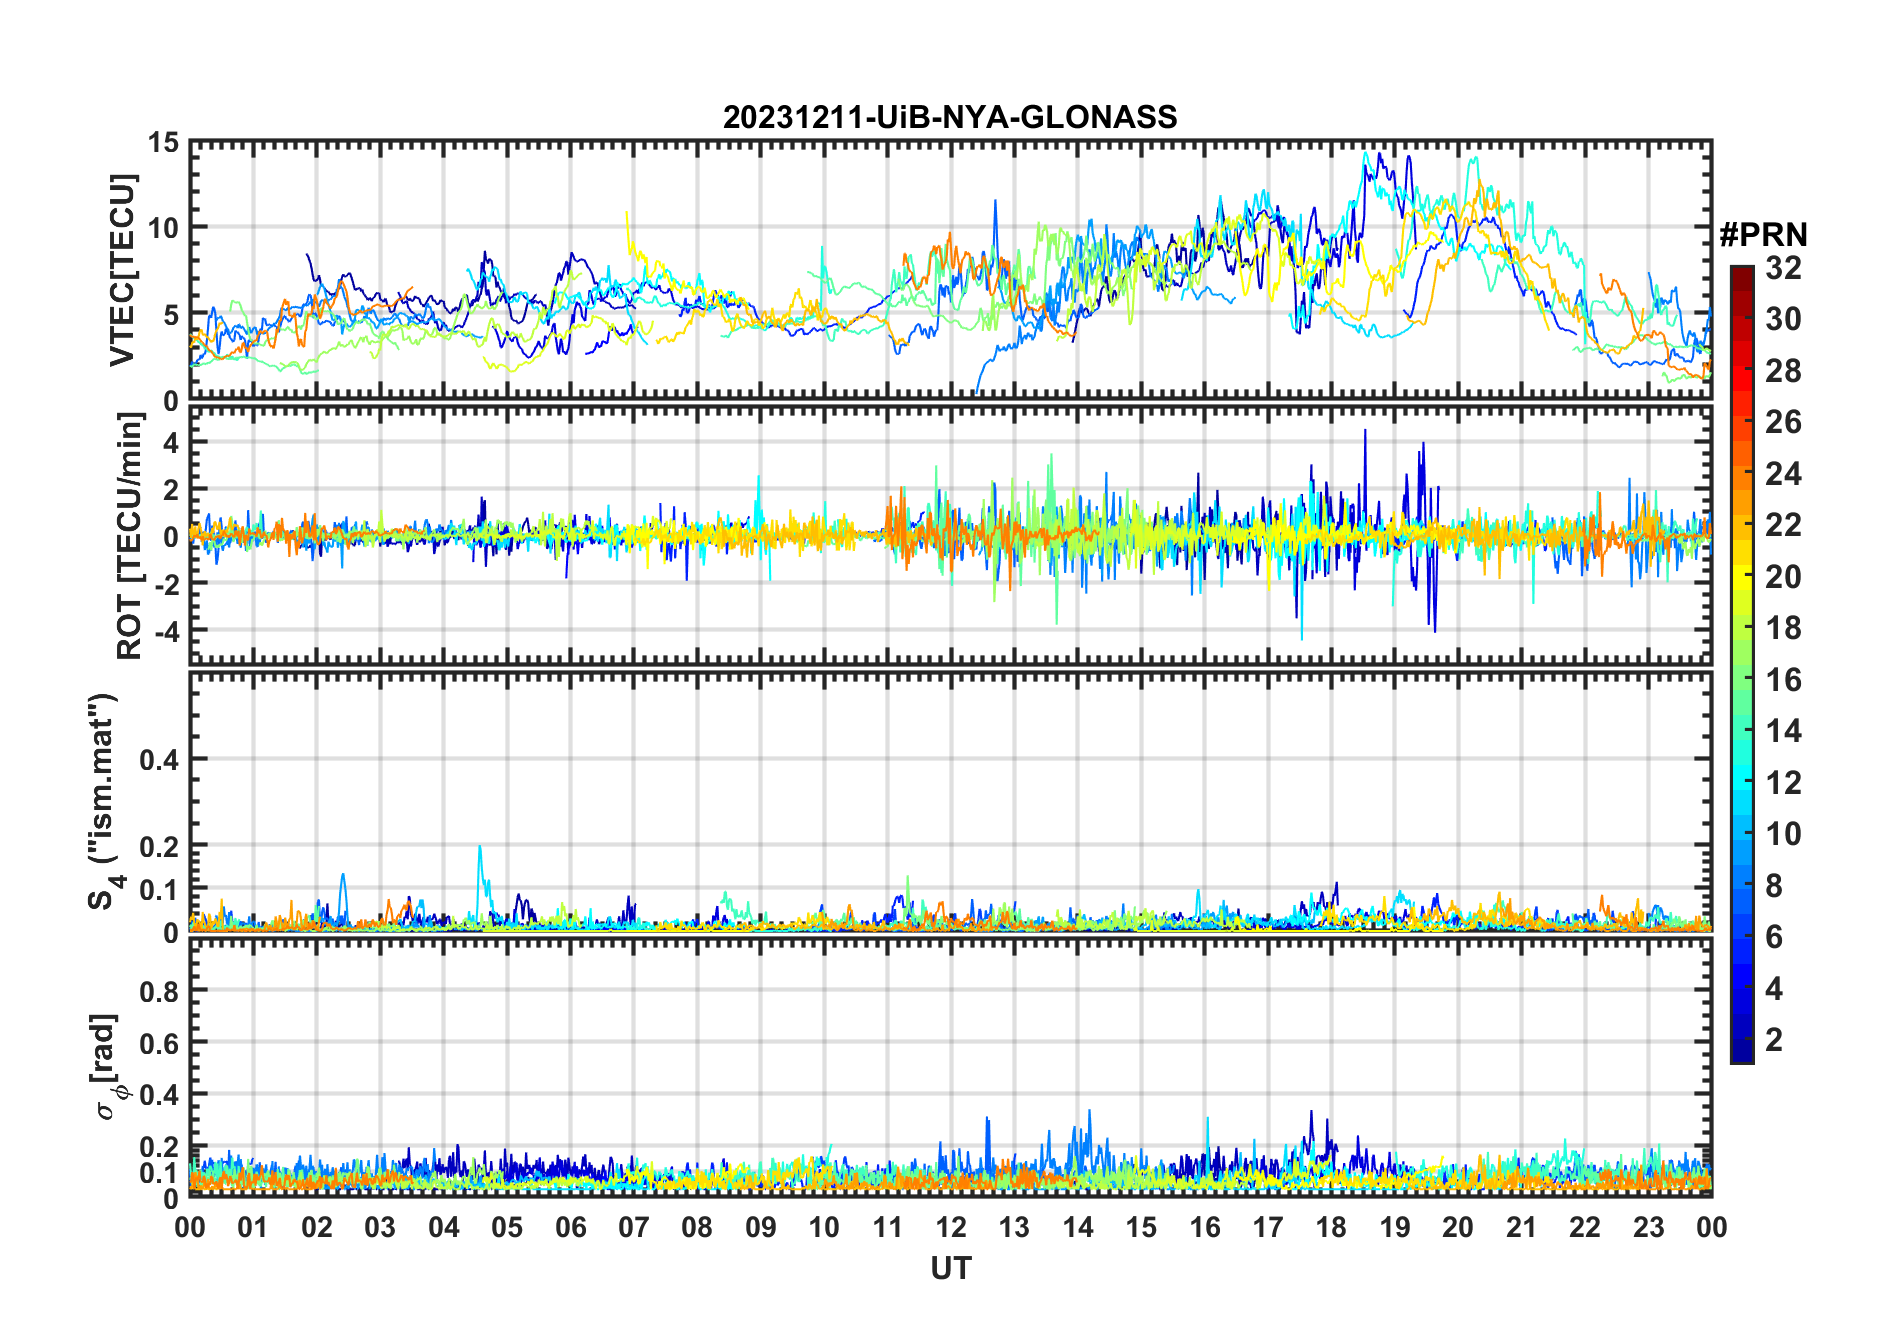Screen dimensions: 1902x1330
Task: Click S4 axis tick label 0.4
Action: pos(160,760)
